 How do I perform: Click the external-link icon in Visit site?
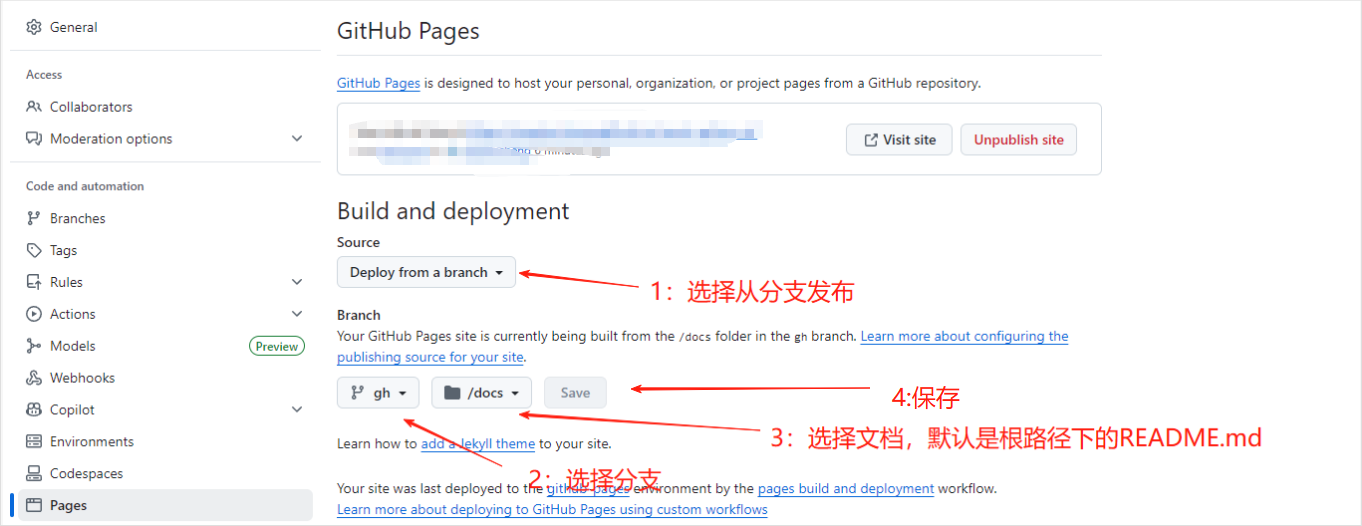(870, 140)
